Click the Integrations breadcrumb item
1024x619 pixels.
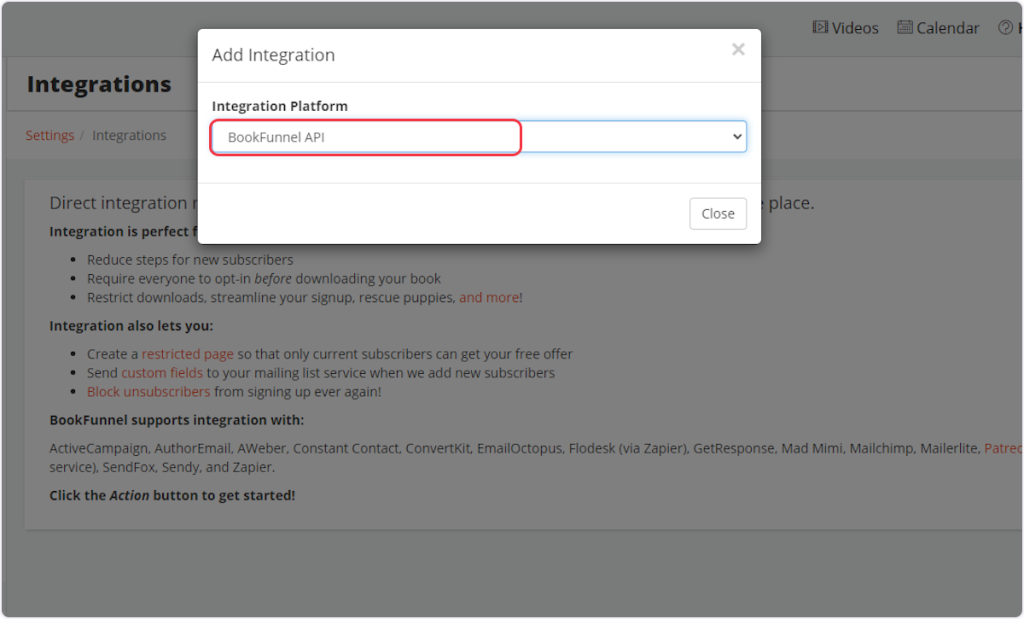tap(129, 135)
